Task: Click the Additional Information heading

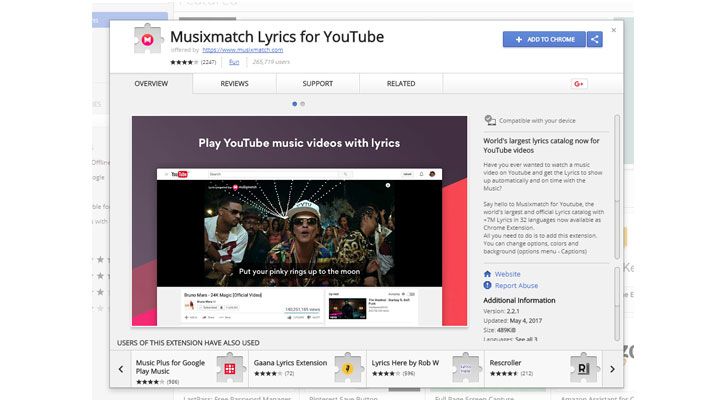Action: pos(519,301)
